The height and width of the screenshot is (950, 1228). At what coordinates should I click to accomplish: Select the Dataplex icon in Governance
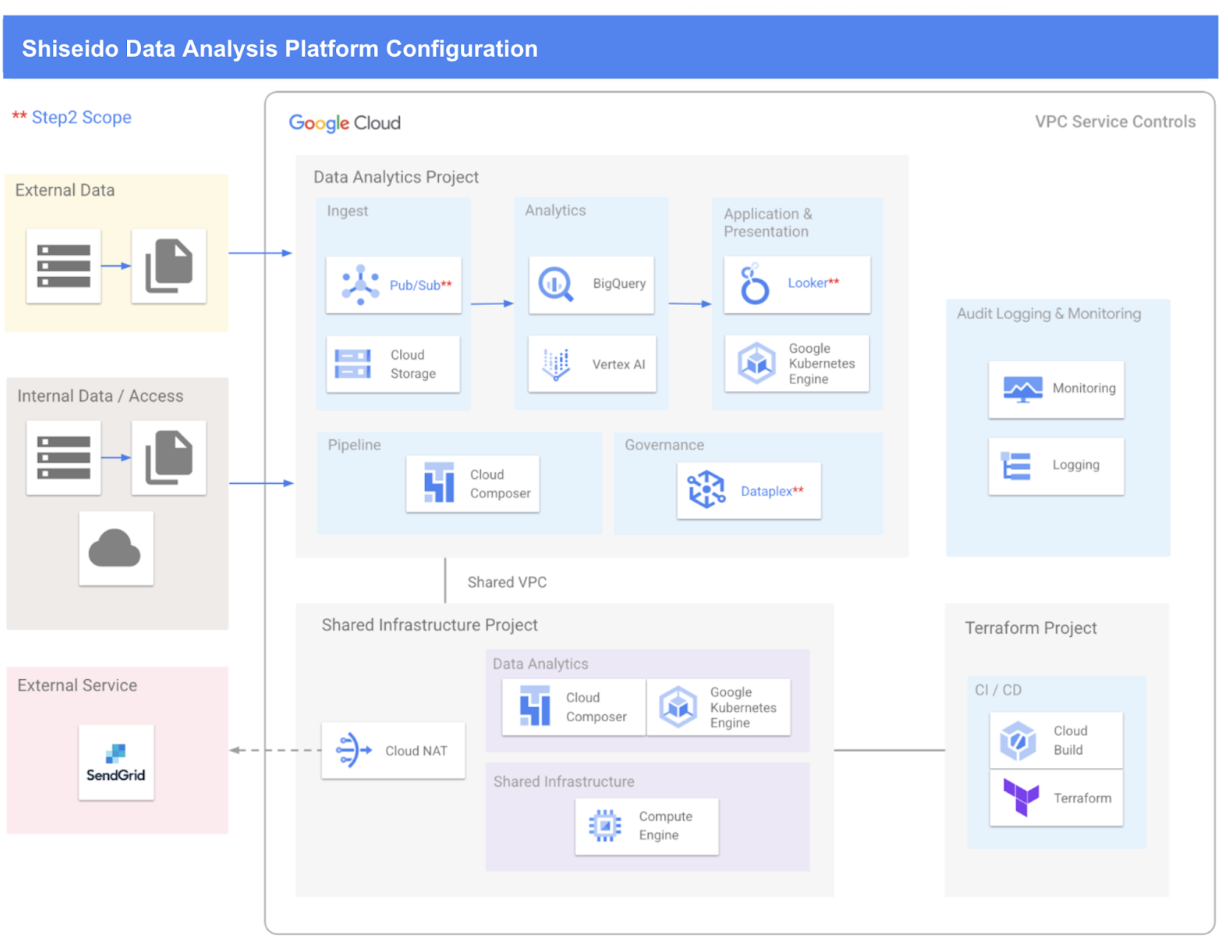(707, 490)
